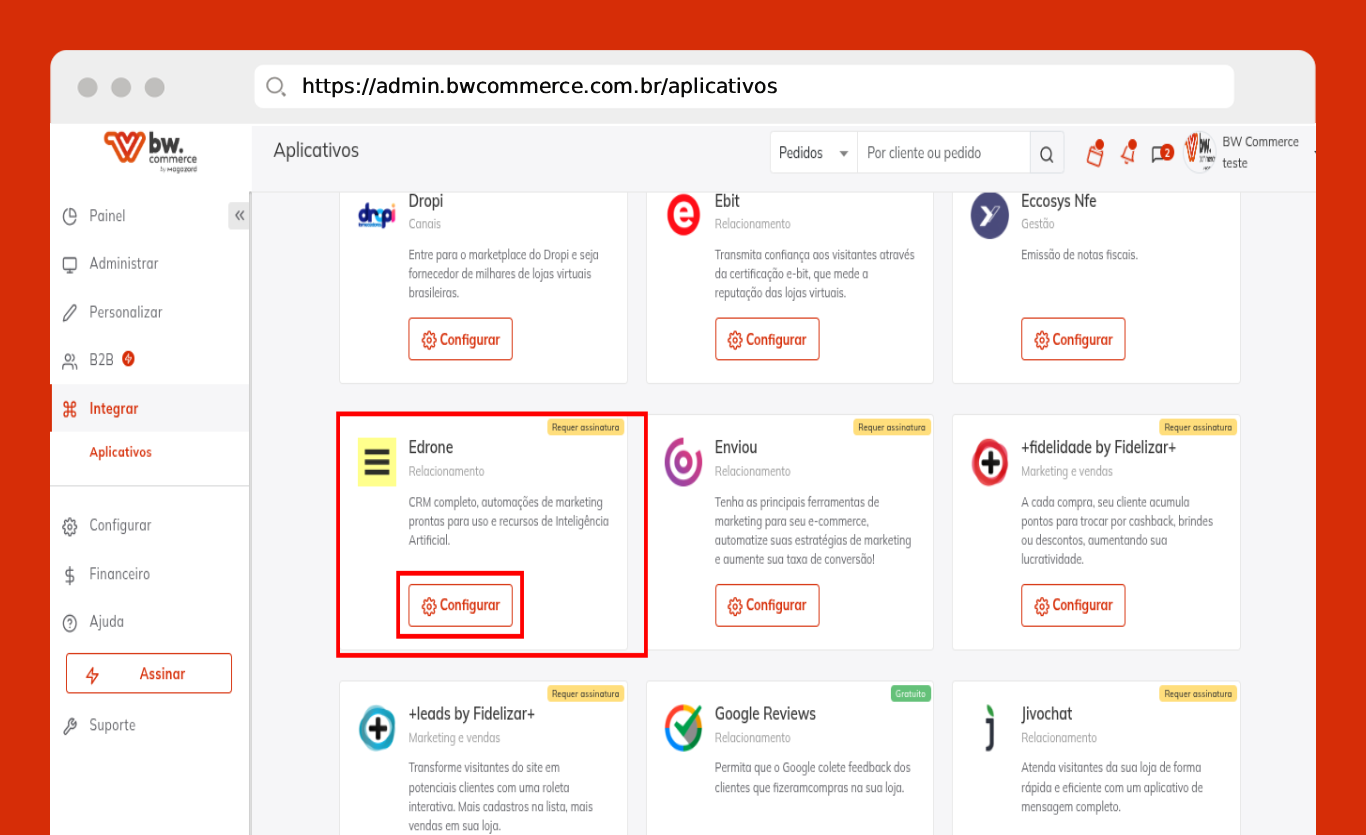Open the notifications bell icon

click(1128, 153)
